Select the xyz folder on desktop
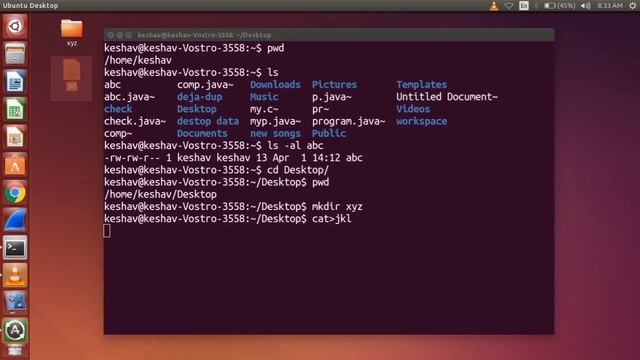This screenshot has width=640, height=360. 71,32
